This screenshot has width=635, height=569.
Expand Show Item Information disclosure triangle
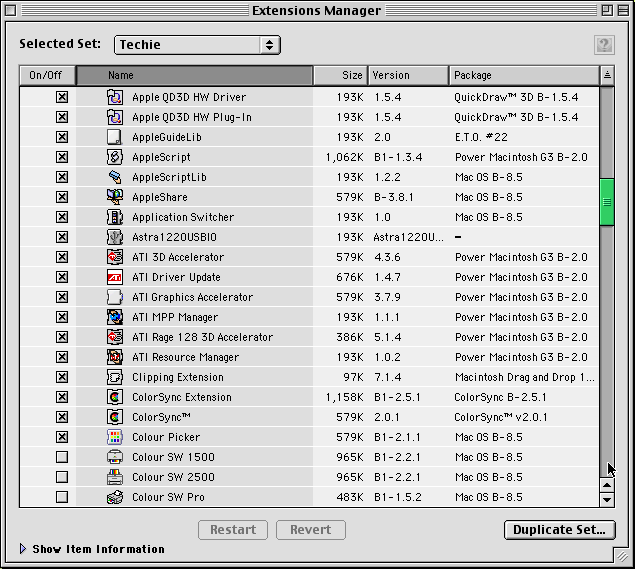[x=23, y=549]
